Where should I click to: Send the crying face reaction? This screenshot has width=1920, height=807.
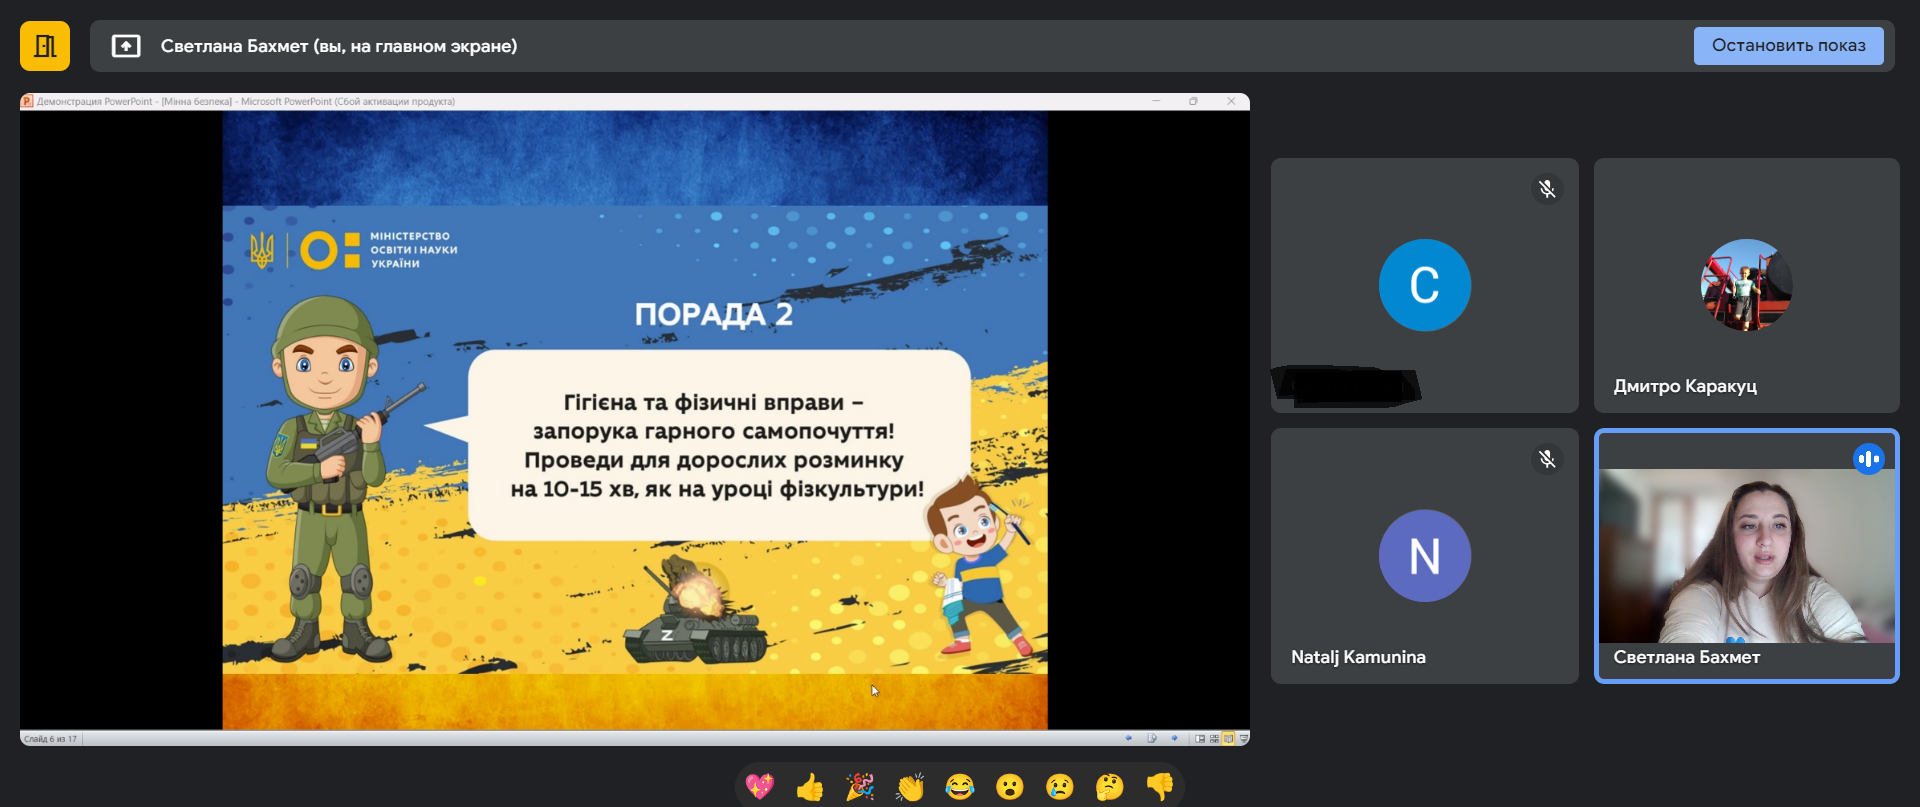coord(1060,787)
